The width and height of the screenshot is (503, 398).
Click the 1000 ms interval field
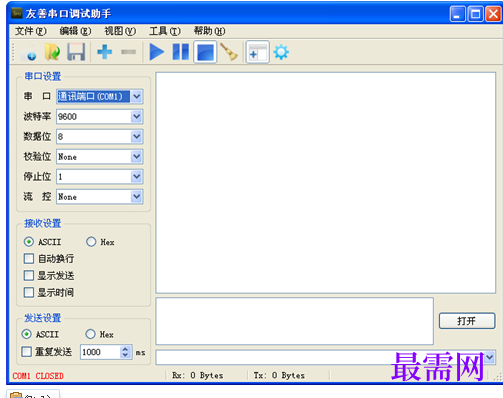[100, 352]
